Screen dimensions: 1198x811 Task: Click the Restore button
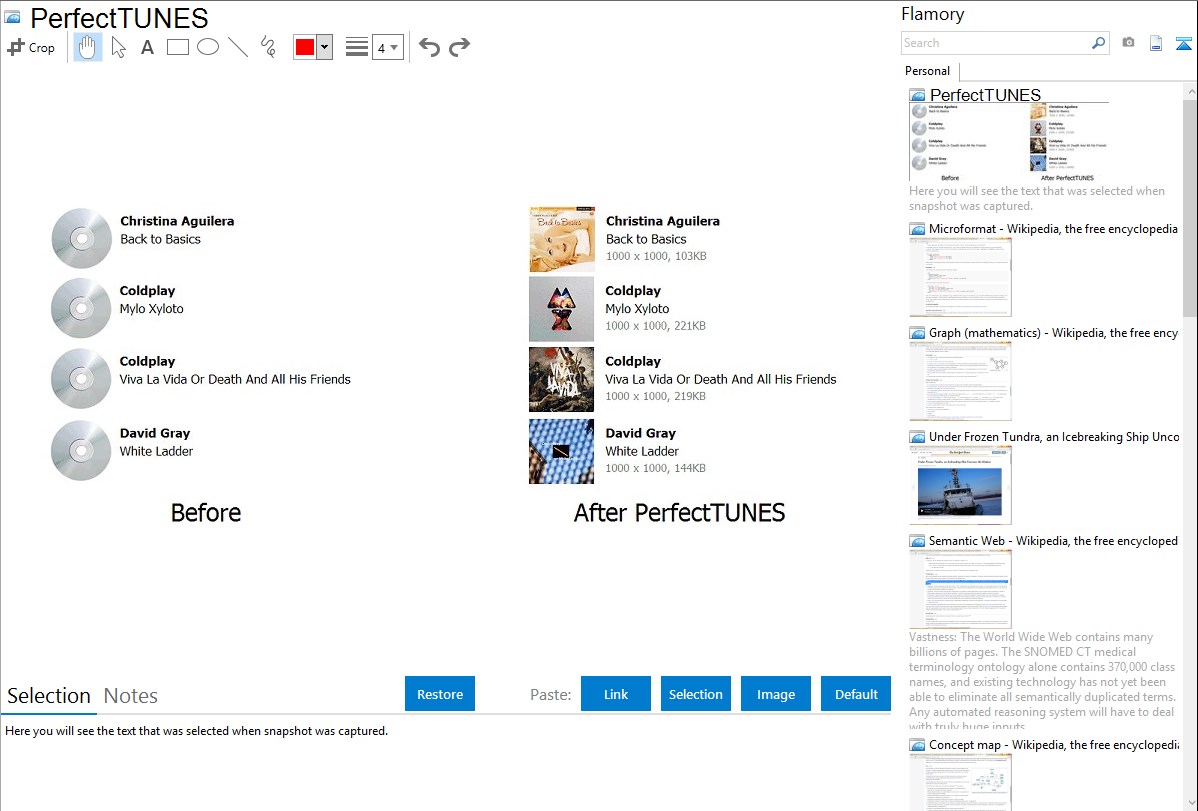point(440,694)
